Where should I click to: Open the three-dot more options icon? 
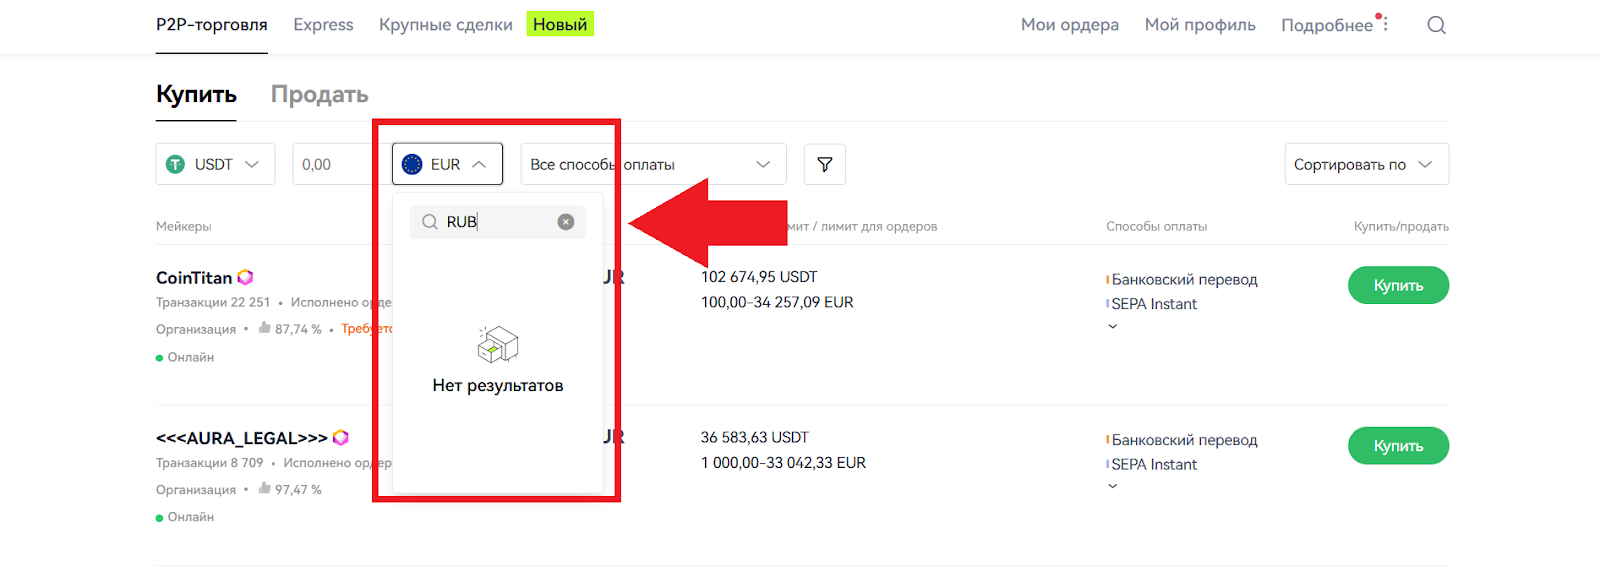[1385, 24]
